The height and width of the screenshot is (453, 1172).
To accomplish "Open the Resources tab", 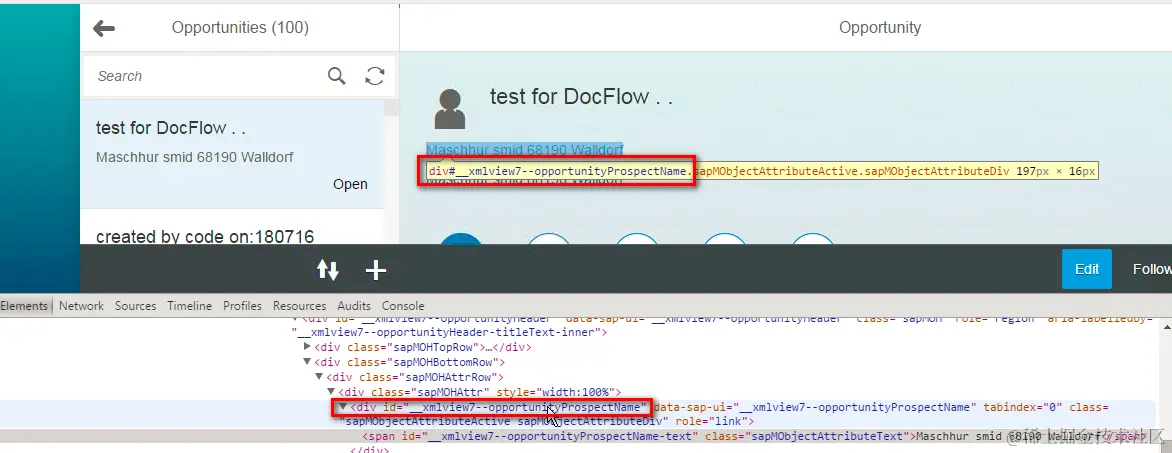I will (x=299, y=306).
